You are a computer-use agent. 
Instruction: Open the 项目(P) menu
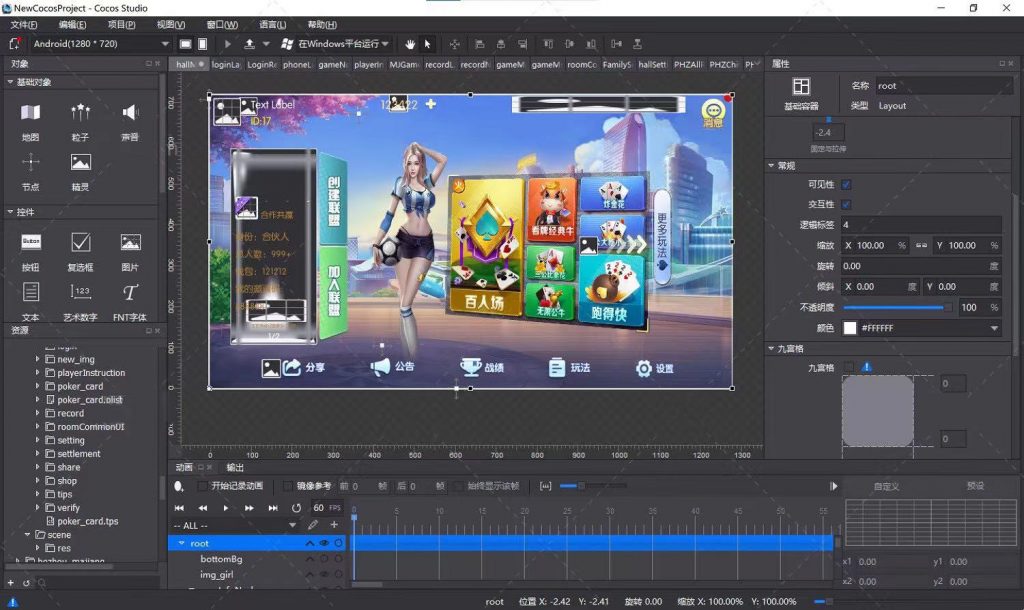point(122,24)
